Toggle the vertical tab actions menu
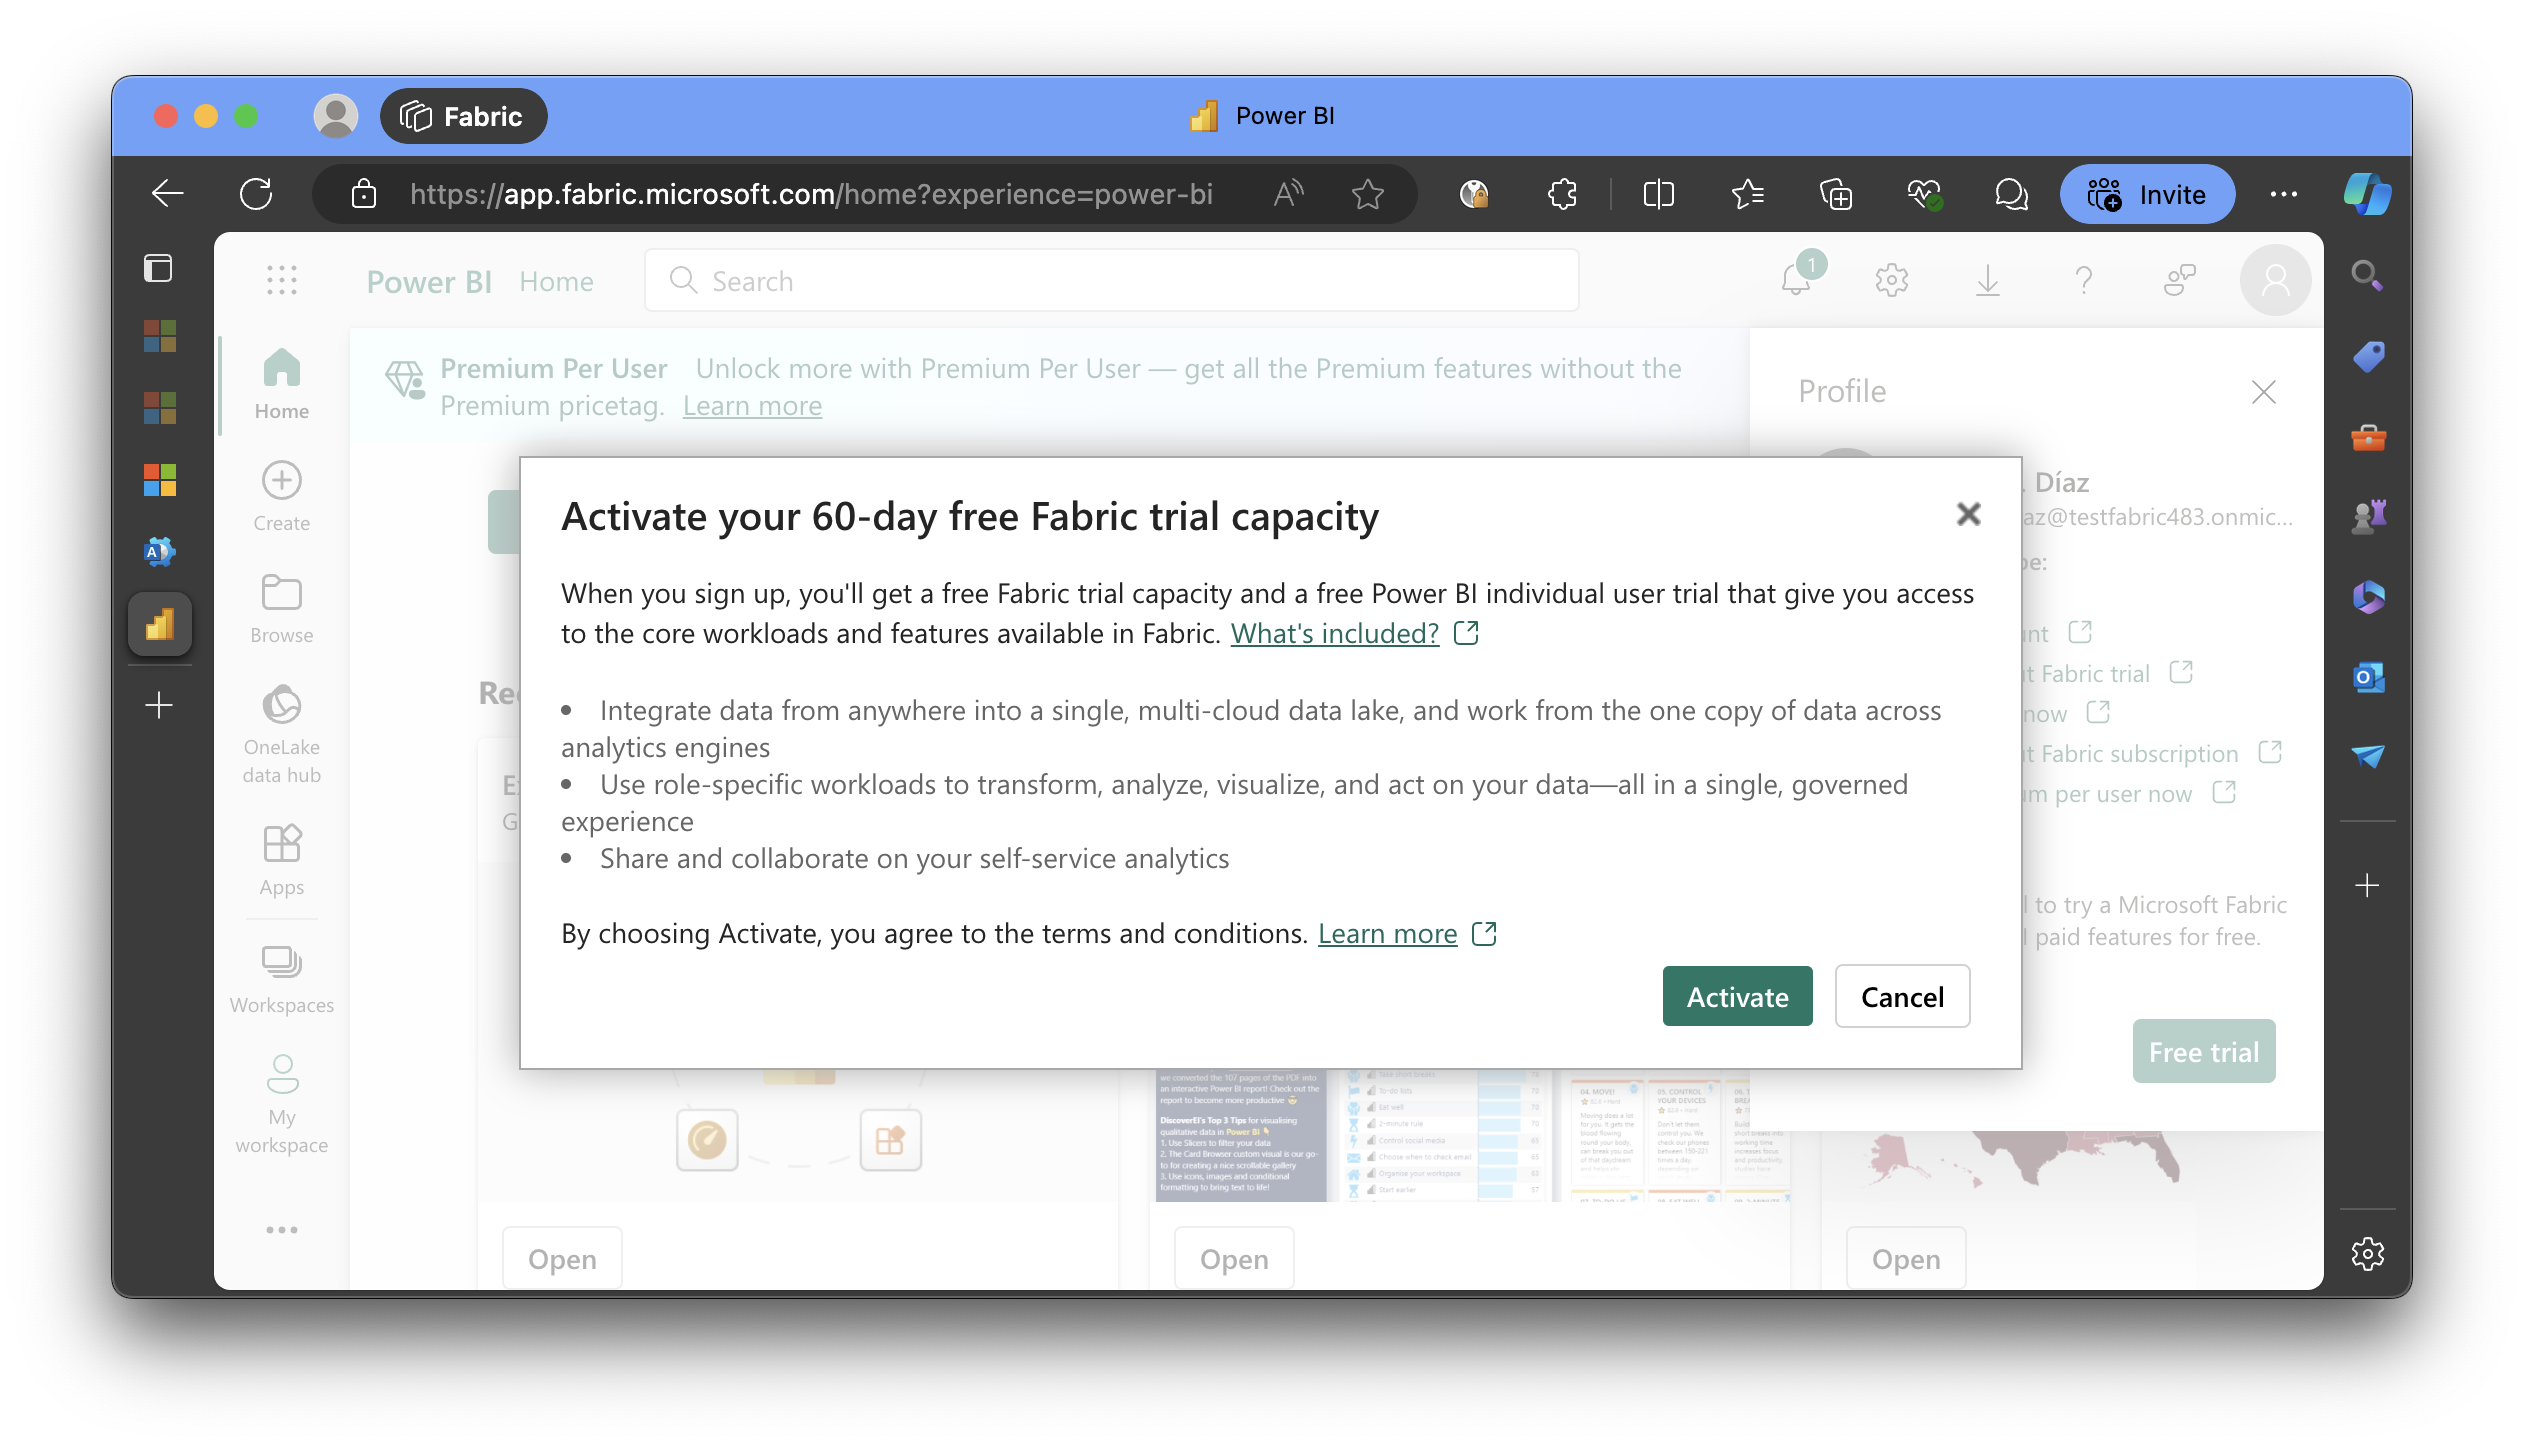2524x1446 pixels. pos(158,268)
